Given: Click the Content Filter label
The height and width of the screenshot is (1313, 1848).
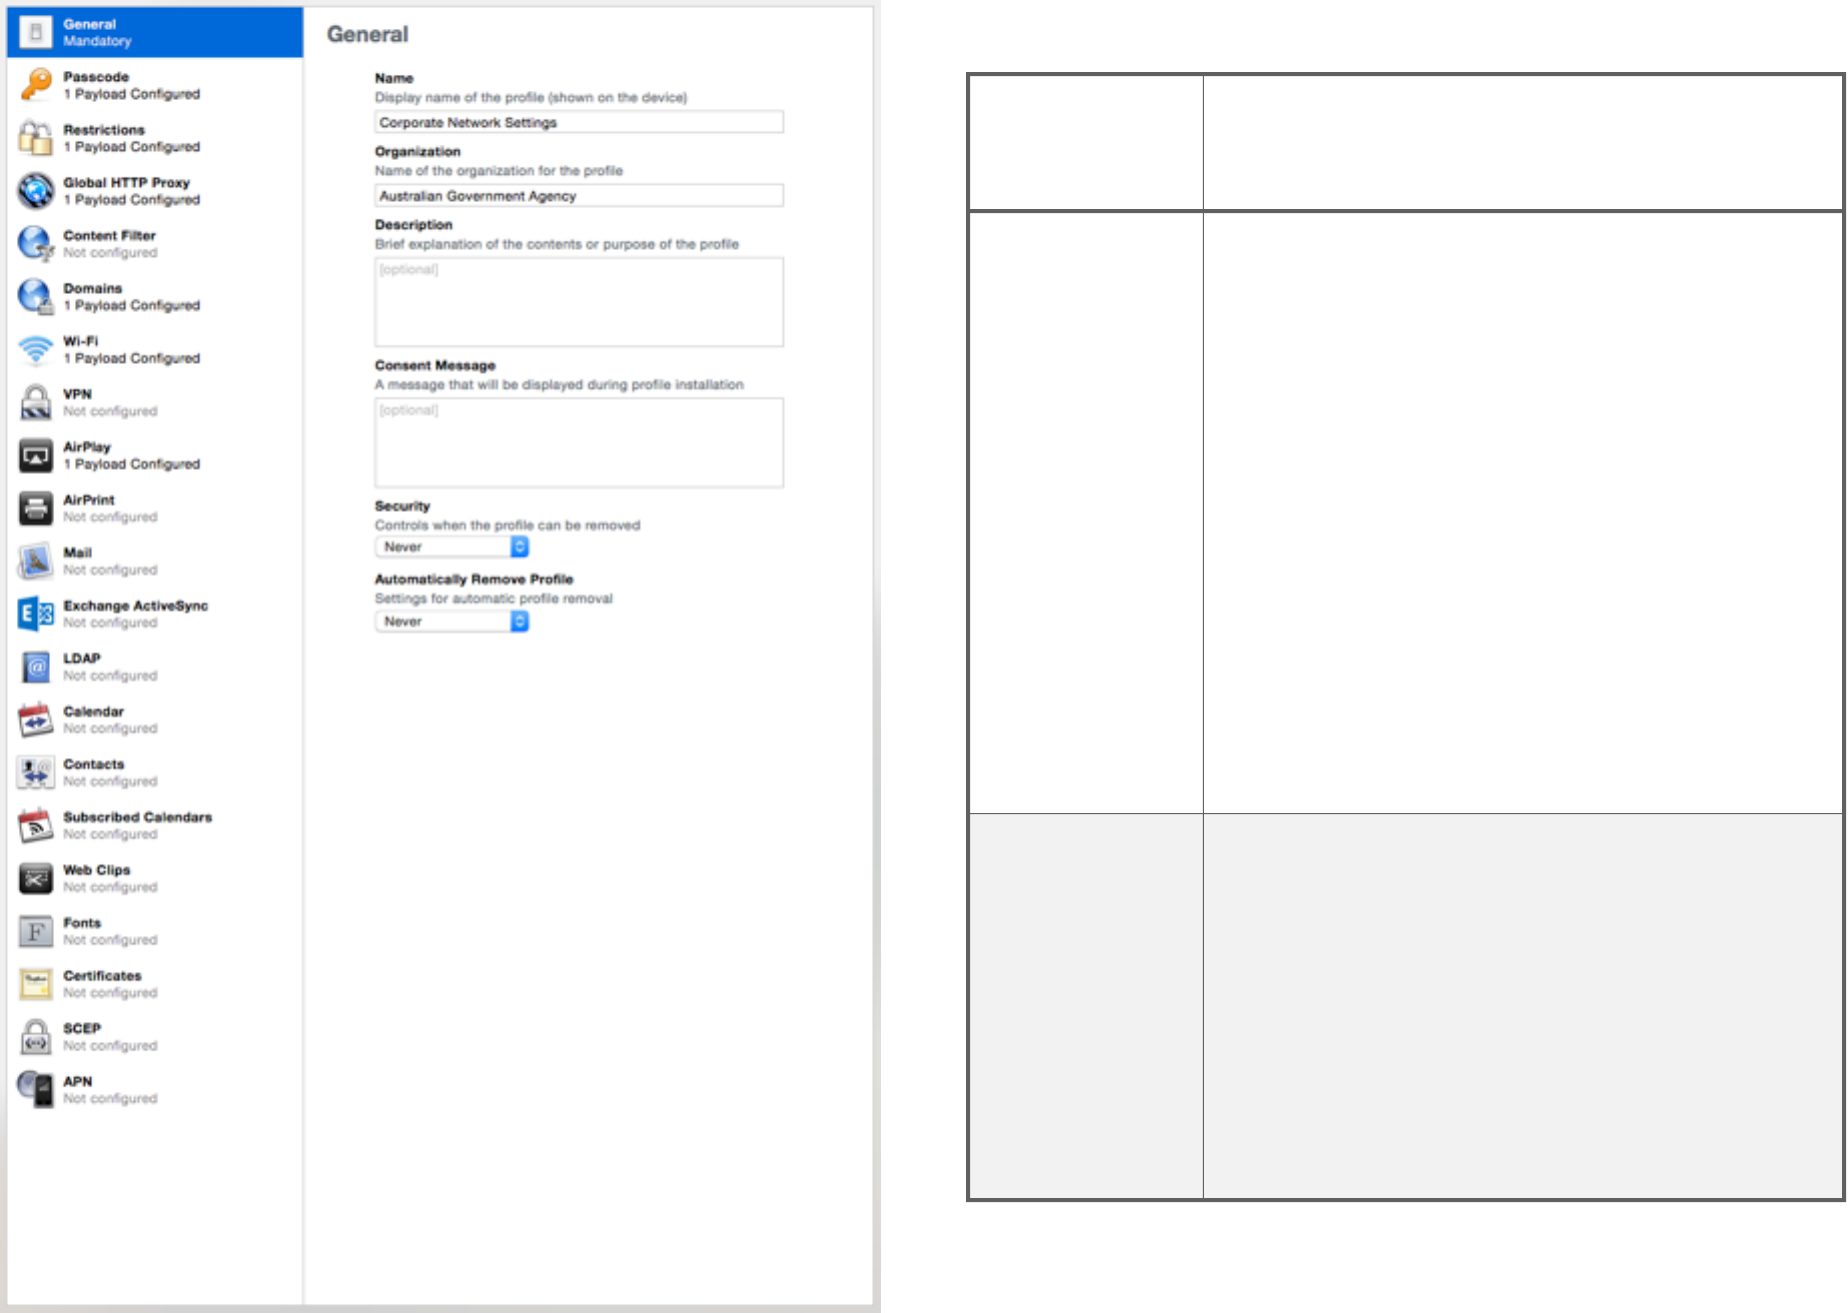Looking at the screenshot, I should [110, 236].
